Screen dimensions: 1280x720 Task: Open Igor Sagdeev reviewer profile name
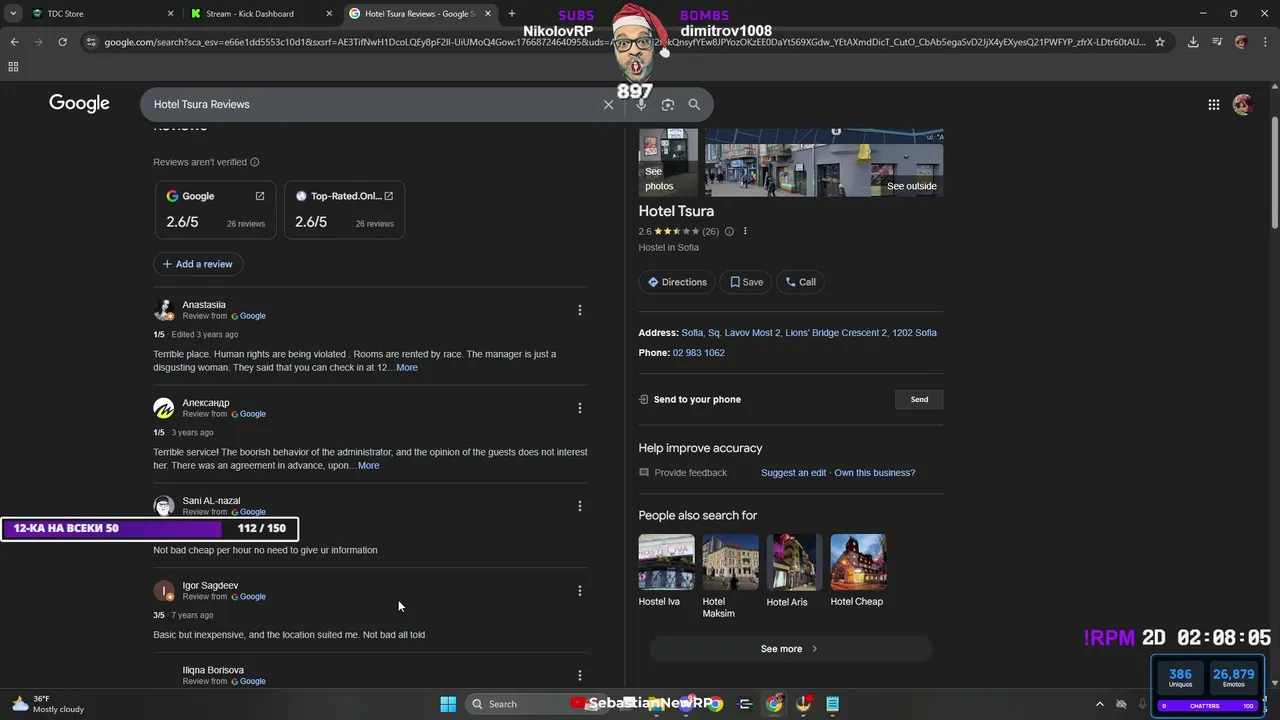tap(210, 586)
